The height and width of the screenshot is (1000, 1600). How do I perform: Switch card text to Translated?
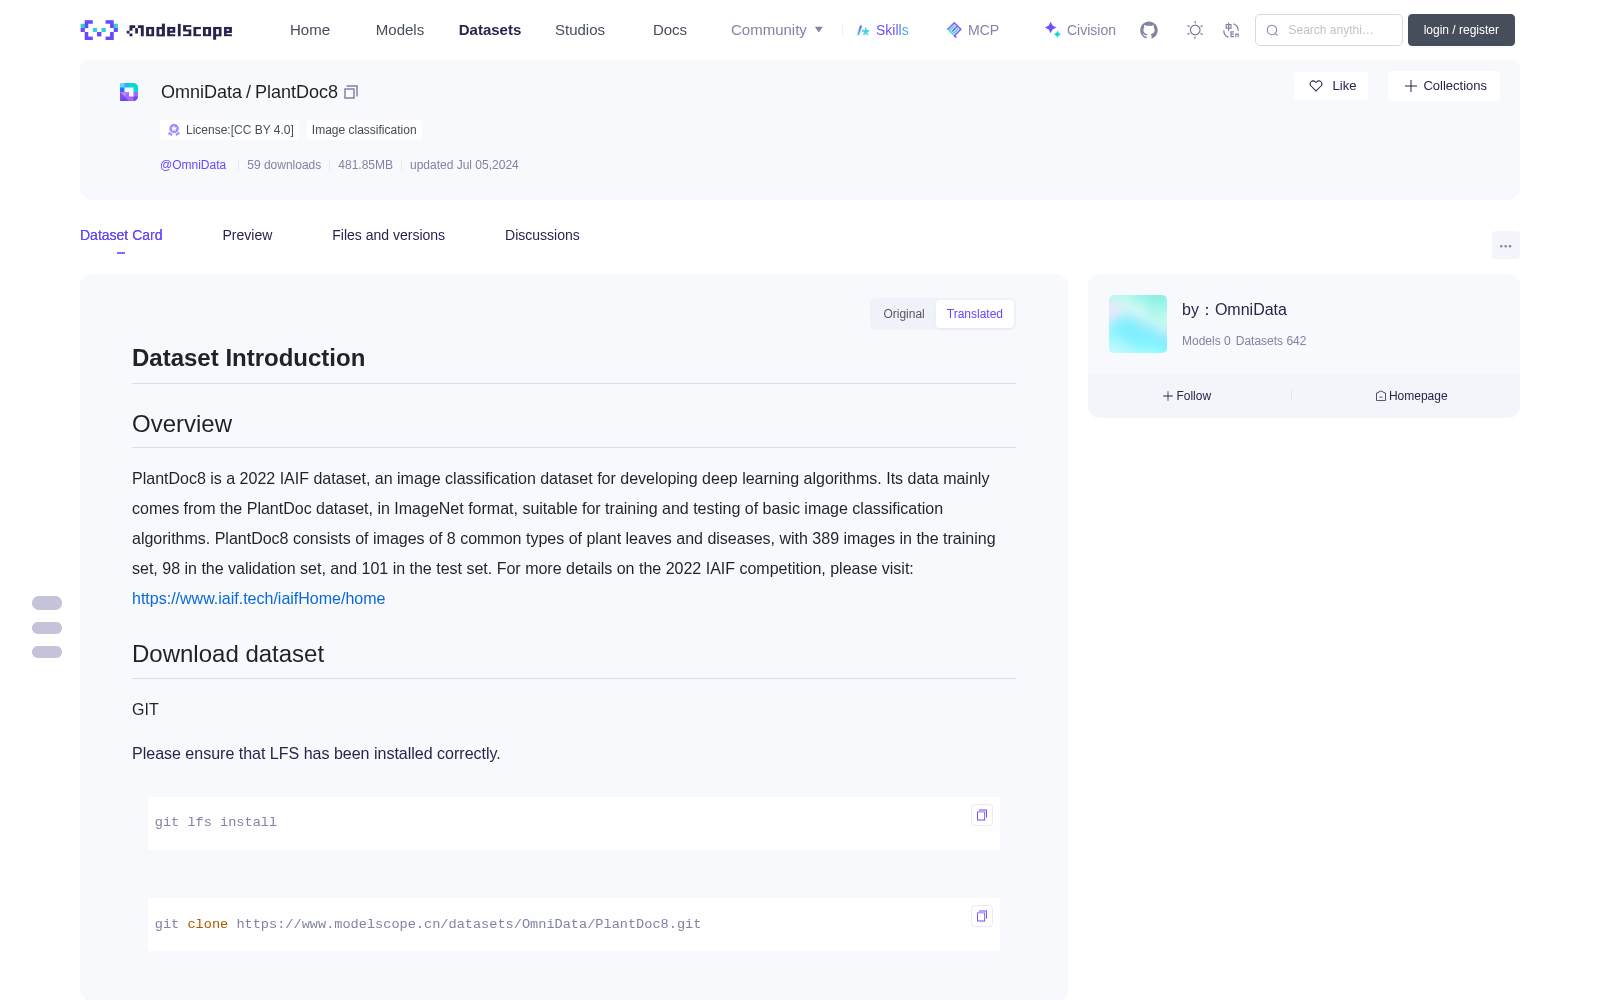[x=975, y=314]
